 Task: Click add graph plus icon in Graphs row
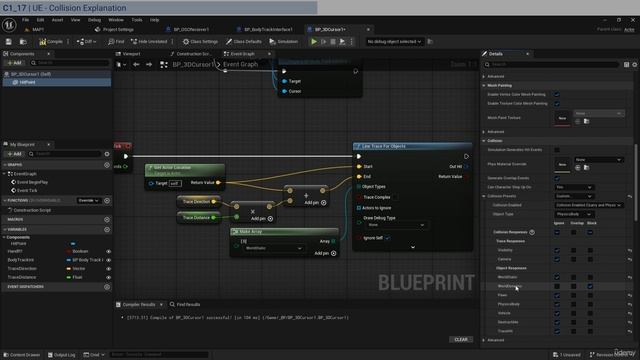click(107, 165)
